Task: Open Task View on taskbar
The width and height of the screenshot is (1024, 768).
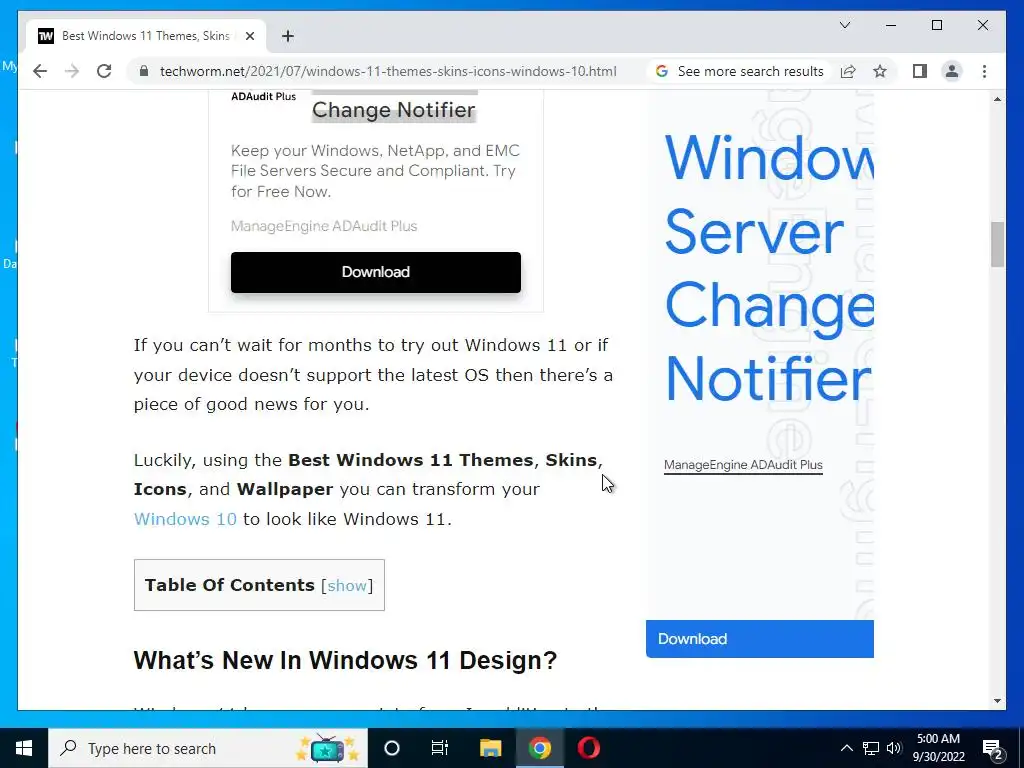Action: pyautogui.click(x=440, y=748)
